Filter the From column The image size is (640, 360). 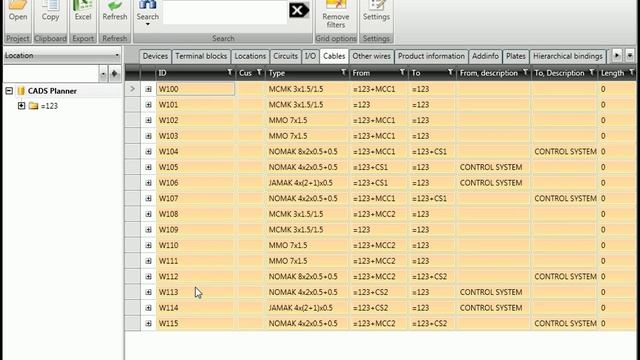402,73
